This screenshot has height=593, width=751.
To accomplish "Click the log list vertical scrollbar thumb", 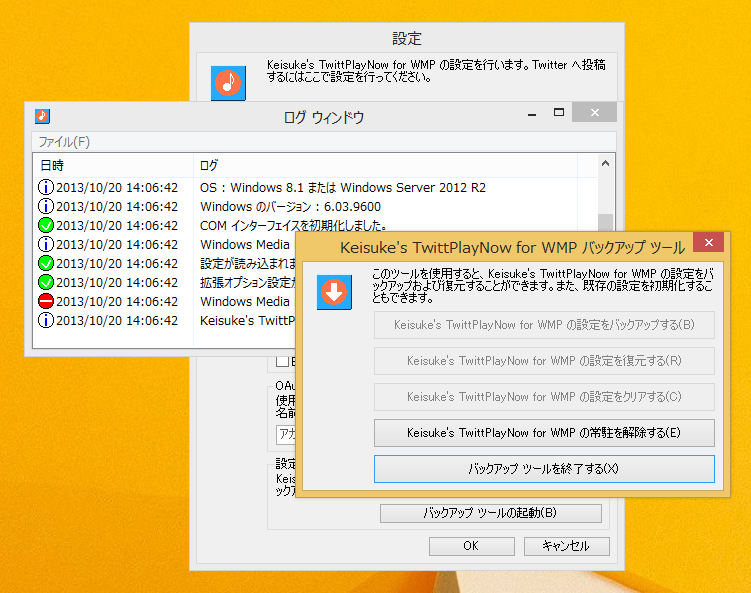I will point(605,222).
